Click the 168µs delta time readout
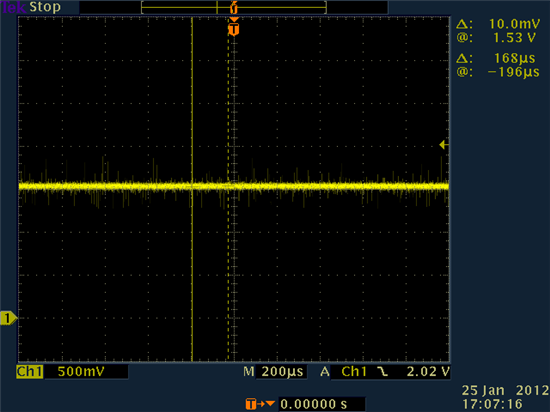 tap(514, 58)
